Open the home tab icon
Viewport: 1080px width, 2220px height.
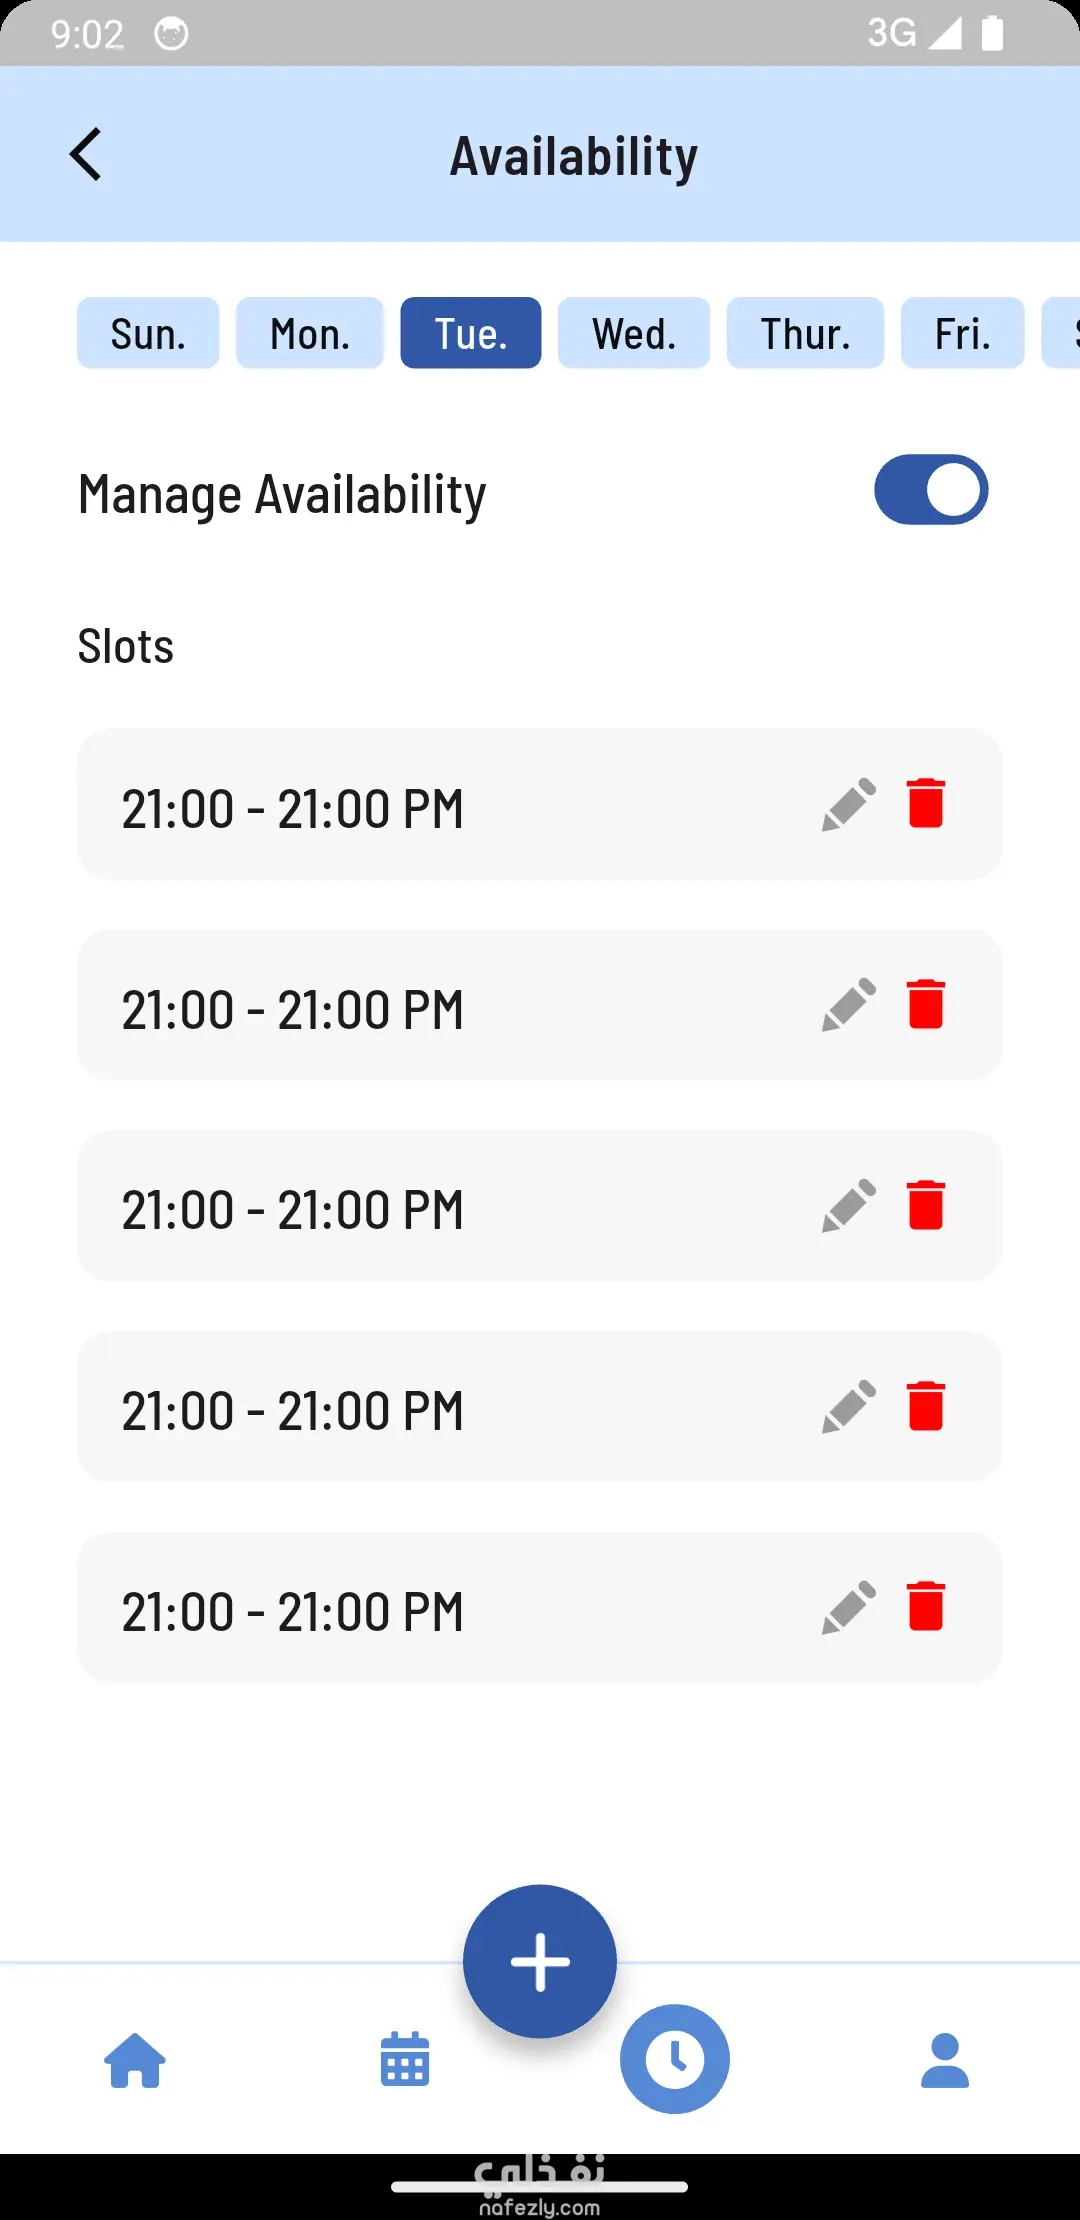tap(135, 2060)
